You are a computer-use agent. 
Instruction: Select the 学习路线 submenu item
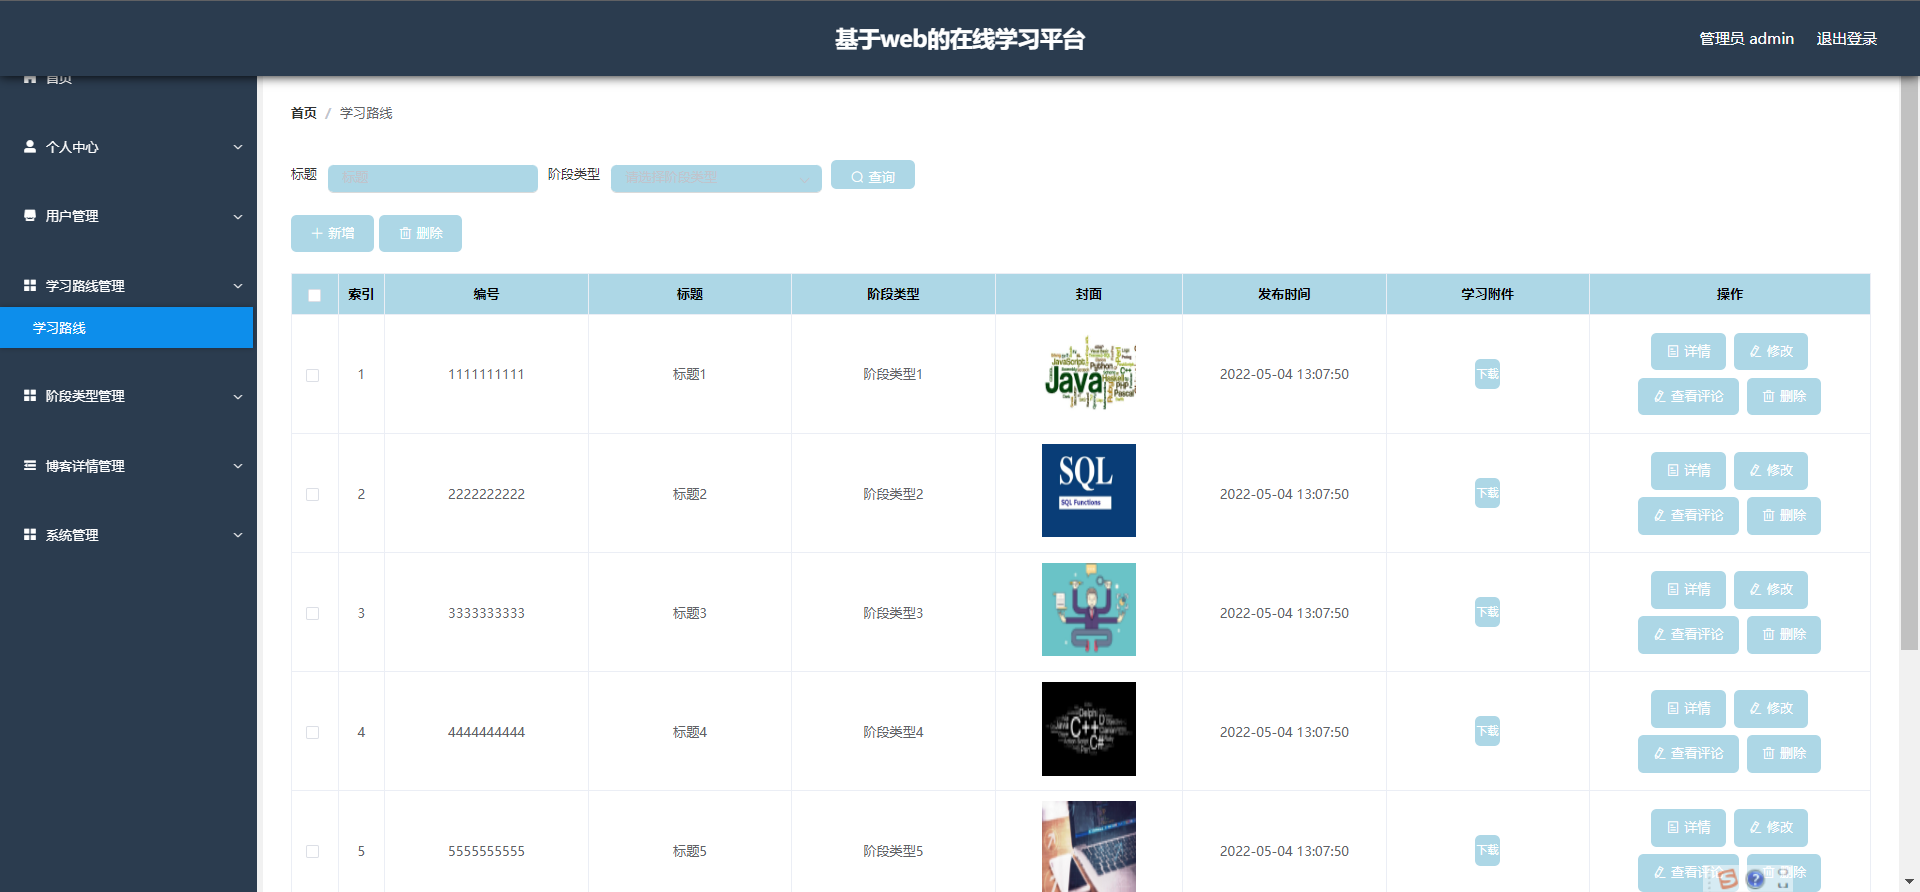pyautogui.click(x=126, y=328)
